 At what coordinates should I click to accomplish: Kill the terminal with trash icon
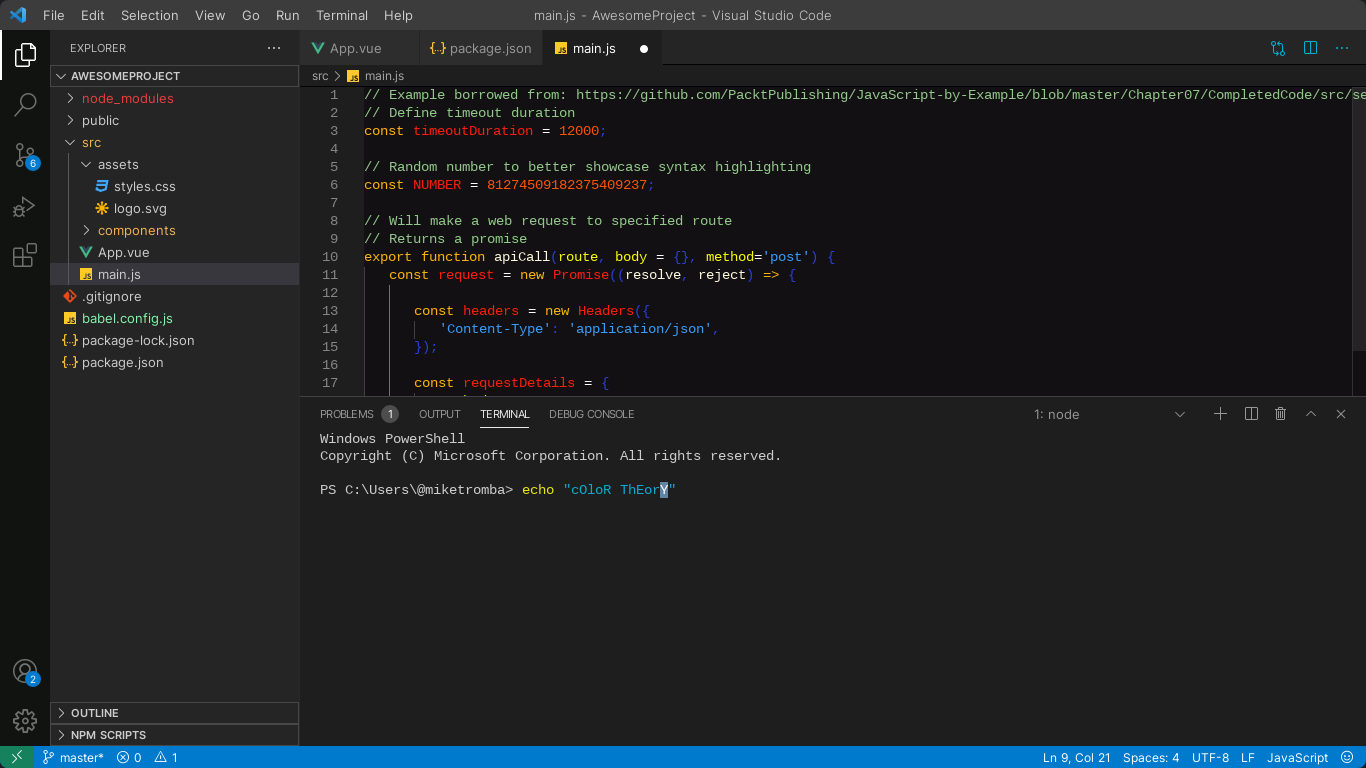(x=1280, y=414)
